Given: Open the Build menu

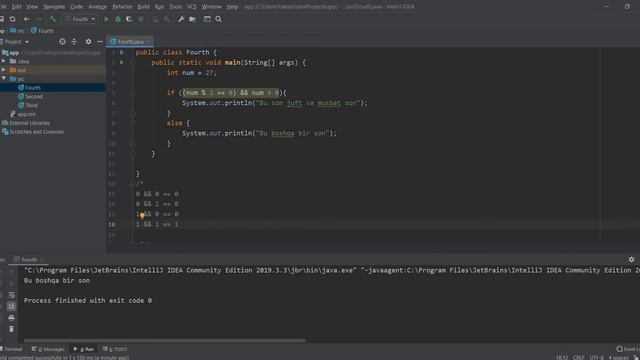Looking at the screenshot, I should coord(143,7).
